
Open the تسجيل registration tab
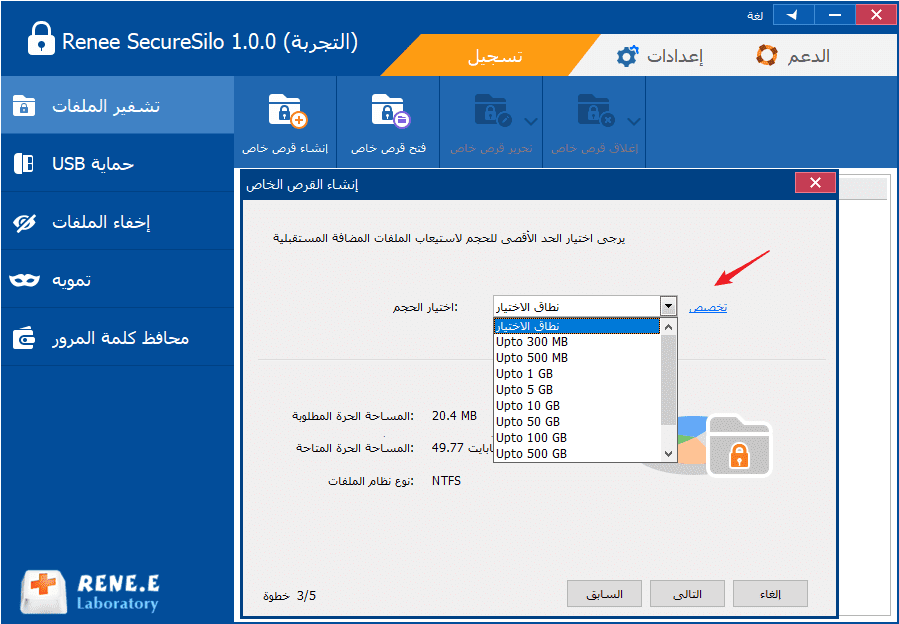494,56
